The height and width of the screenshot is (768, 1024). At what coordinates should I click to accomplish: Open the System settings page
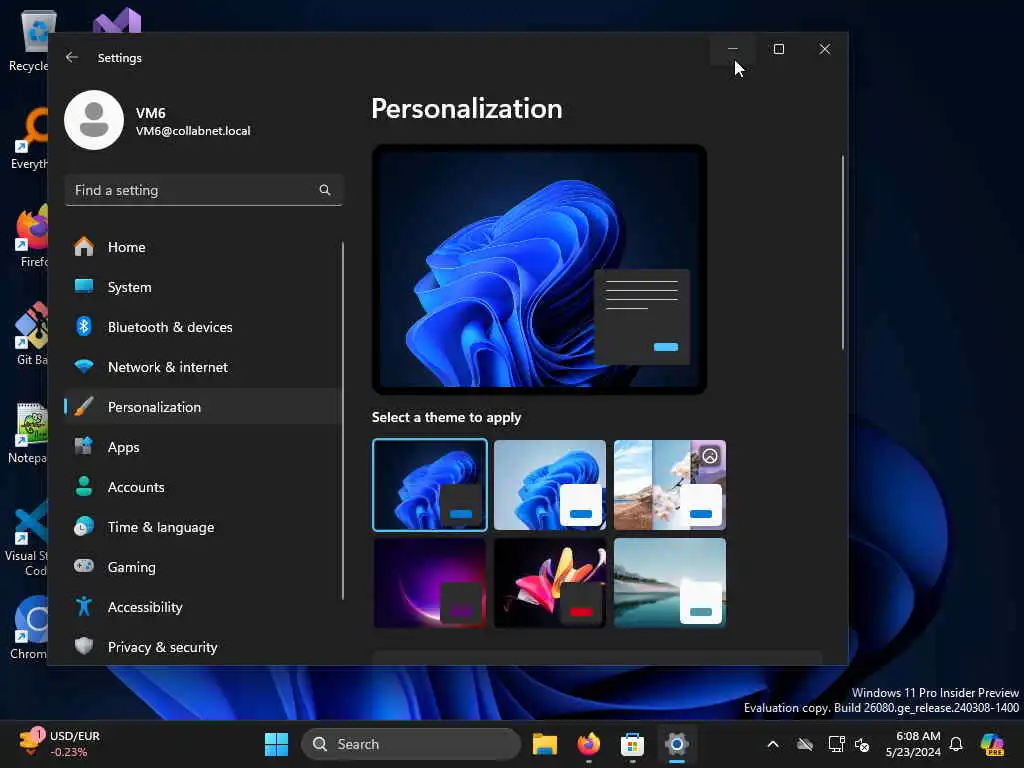click(202, 287)
